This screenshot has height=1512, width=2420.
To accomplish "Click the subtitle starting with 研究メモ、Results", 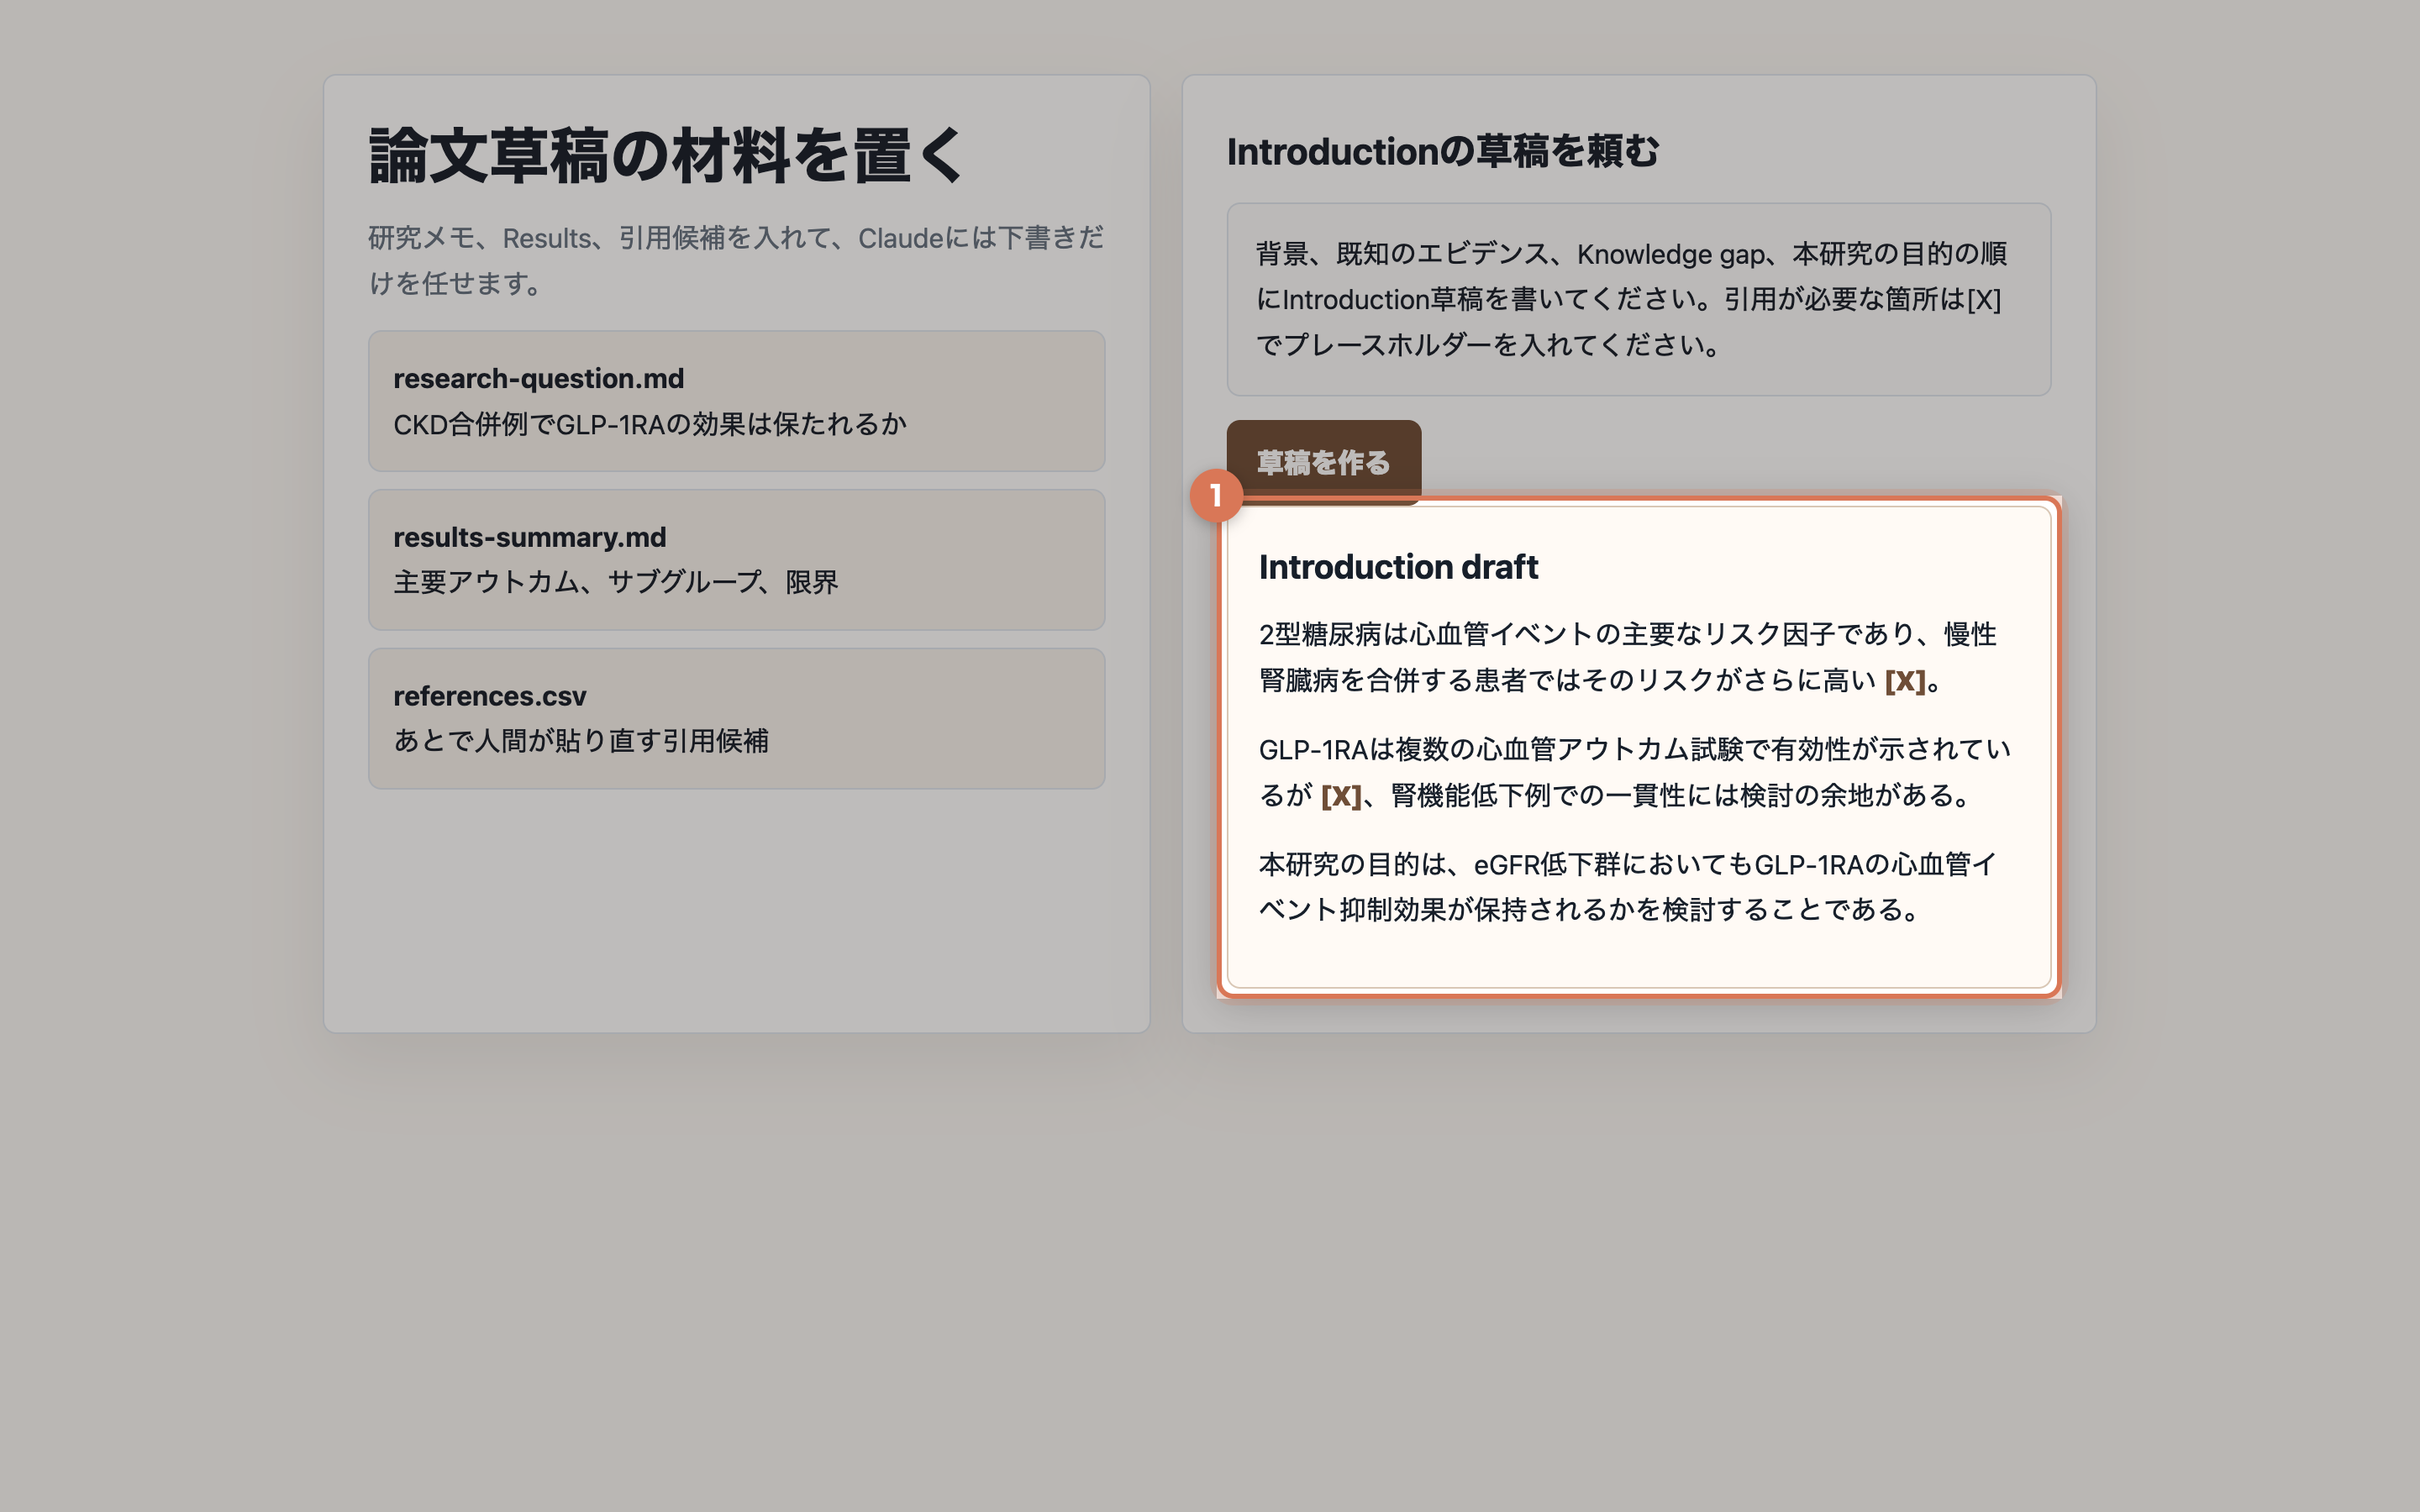I will (x=736, y=260).
